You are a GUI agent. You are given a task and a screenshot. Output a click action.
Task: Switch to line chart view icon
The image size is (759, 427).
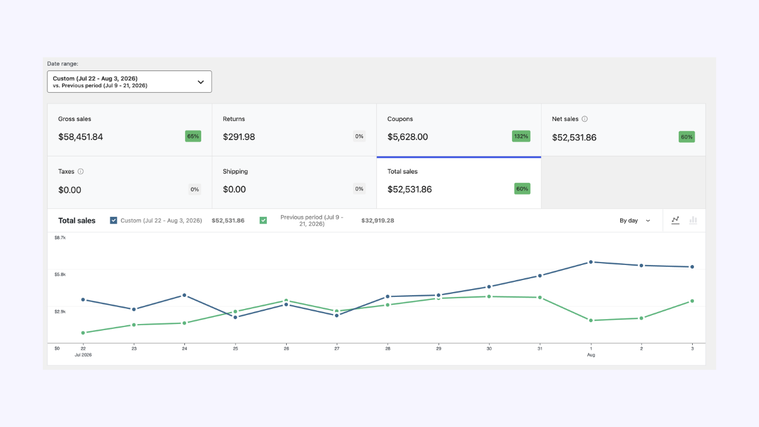click(x=675, y=220)
